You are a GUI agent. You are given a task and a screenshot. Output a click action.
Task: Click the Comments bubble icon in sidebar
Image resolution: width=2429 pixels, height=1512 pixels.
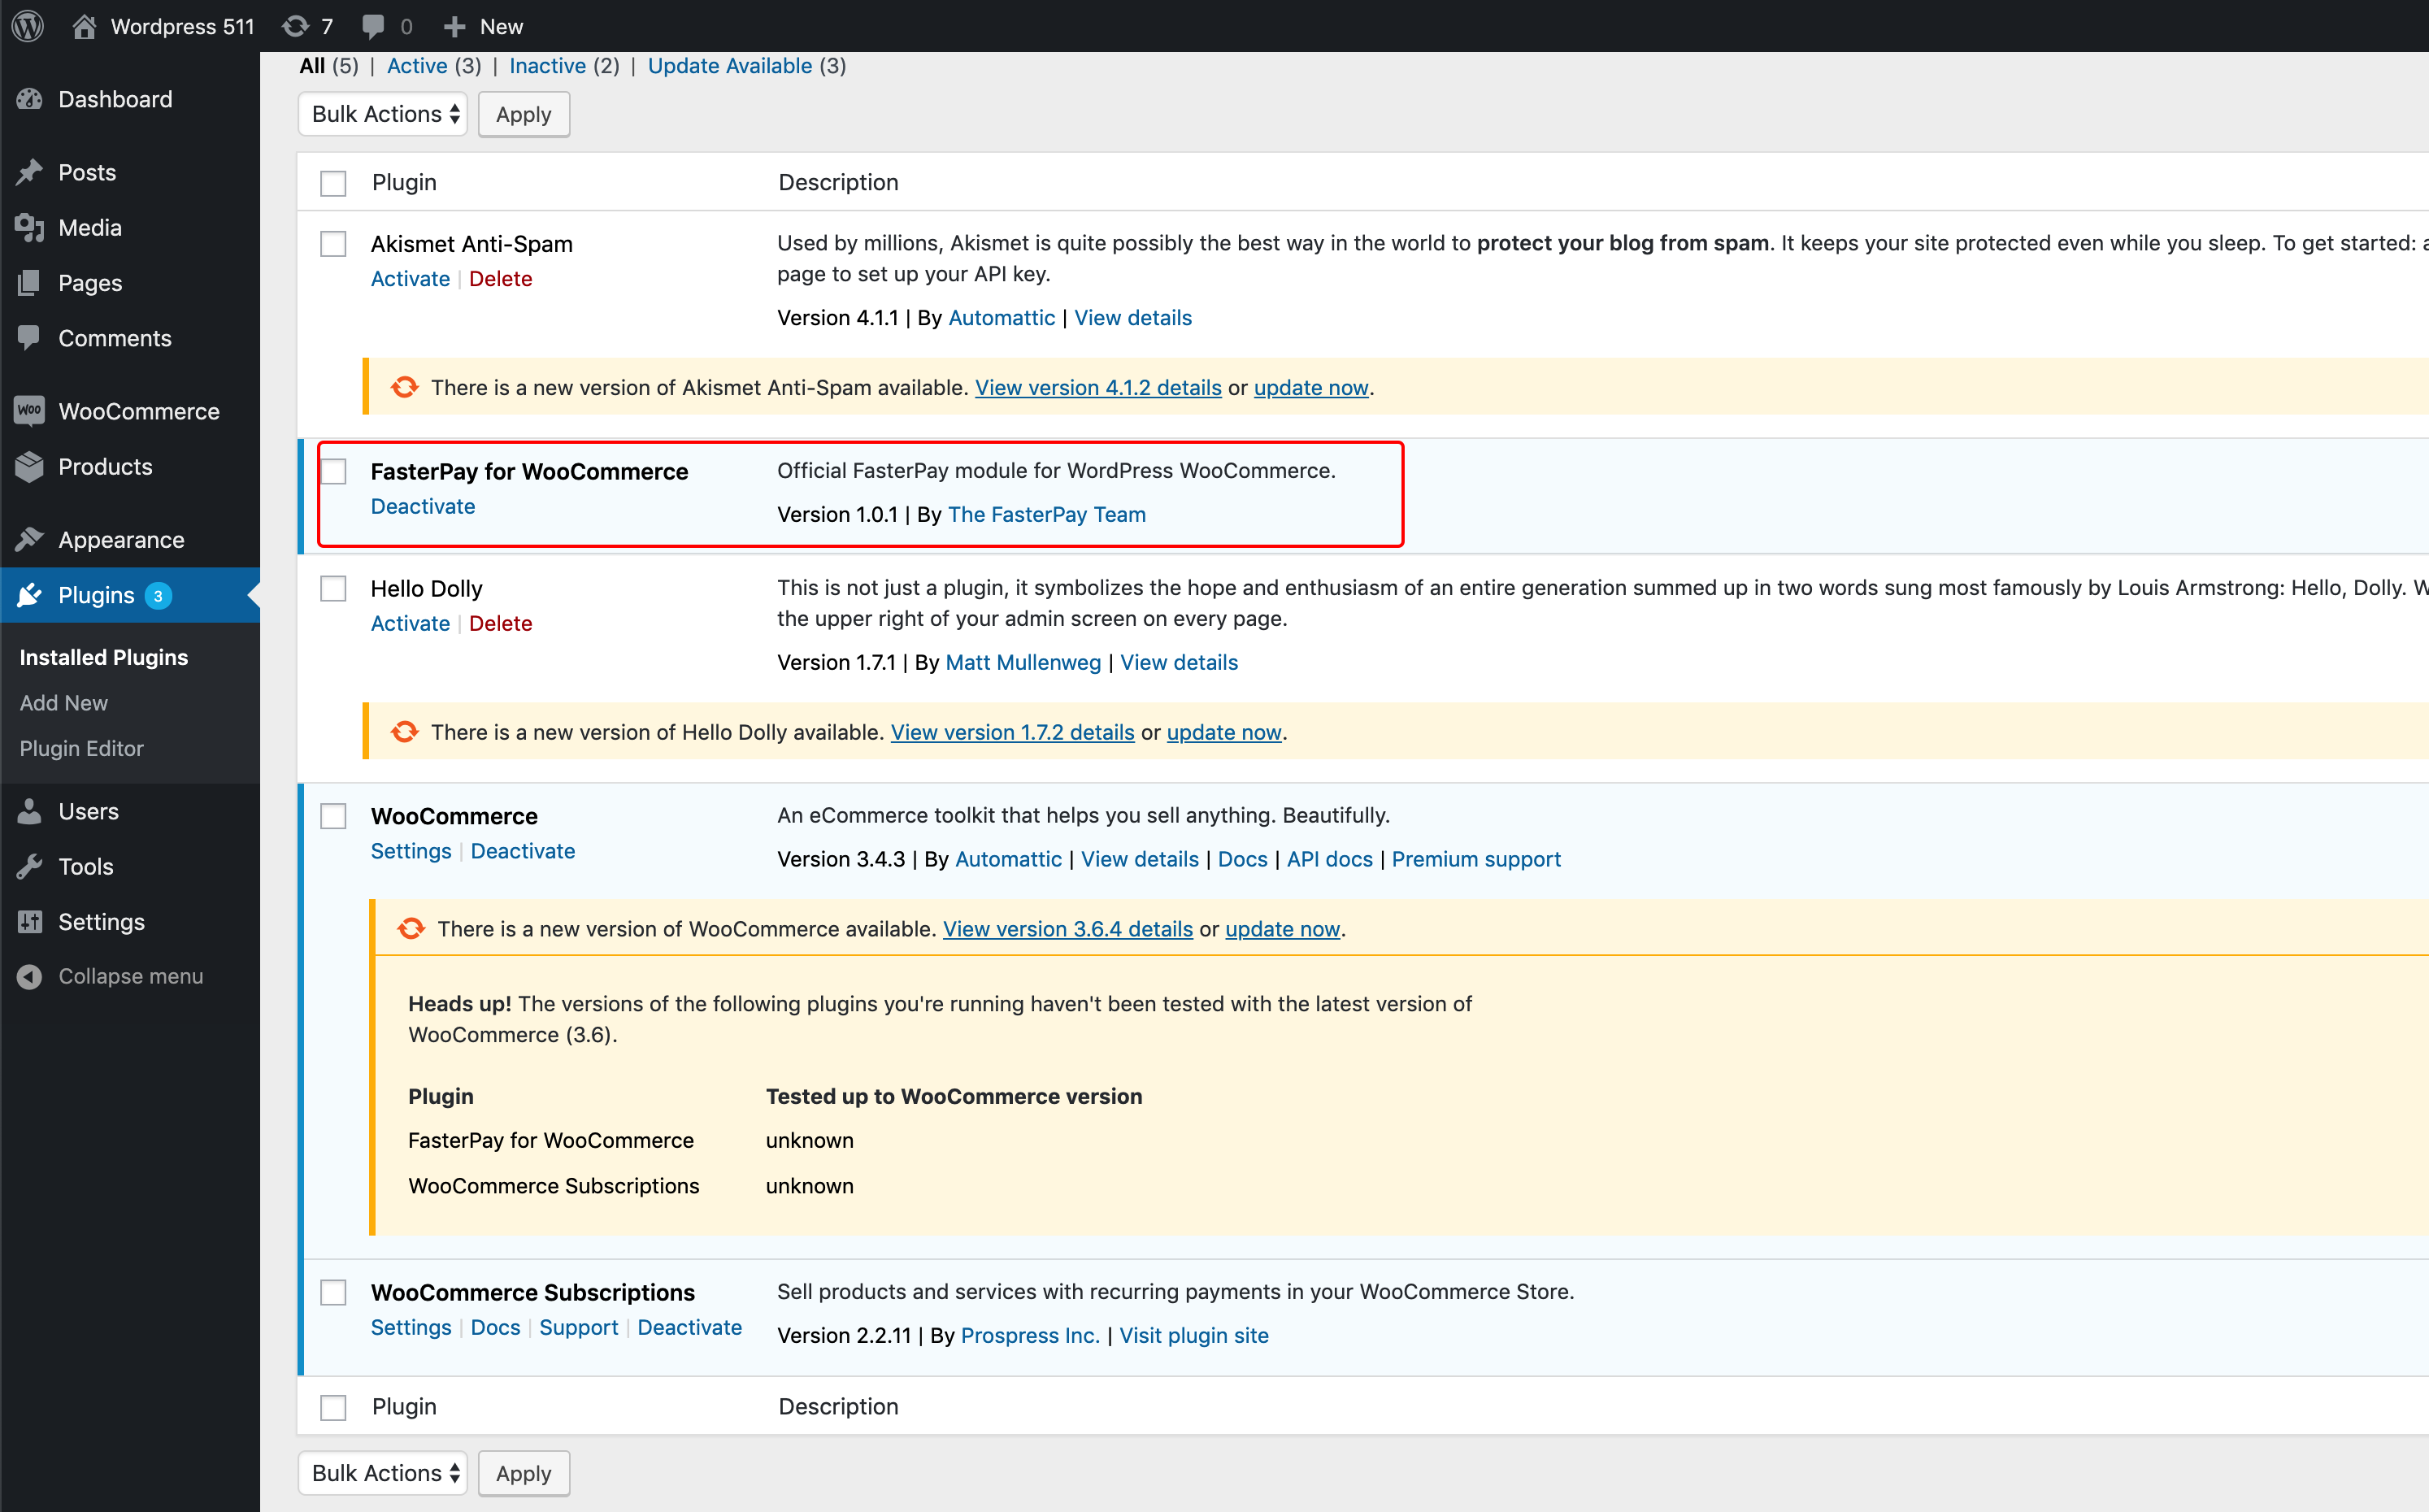coord(30,338)
